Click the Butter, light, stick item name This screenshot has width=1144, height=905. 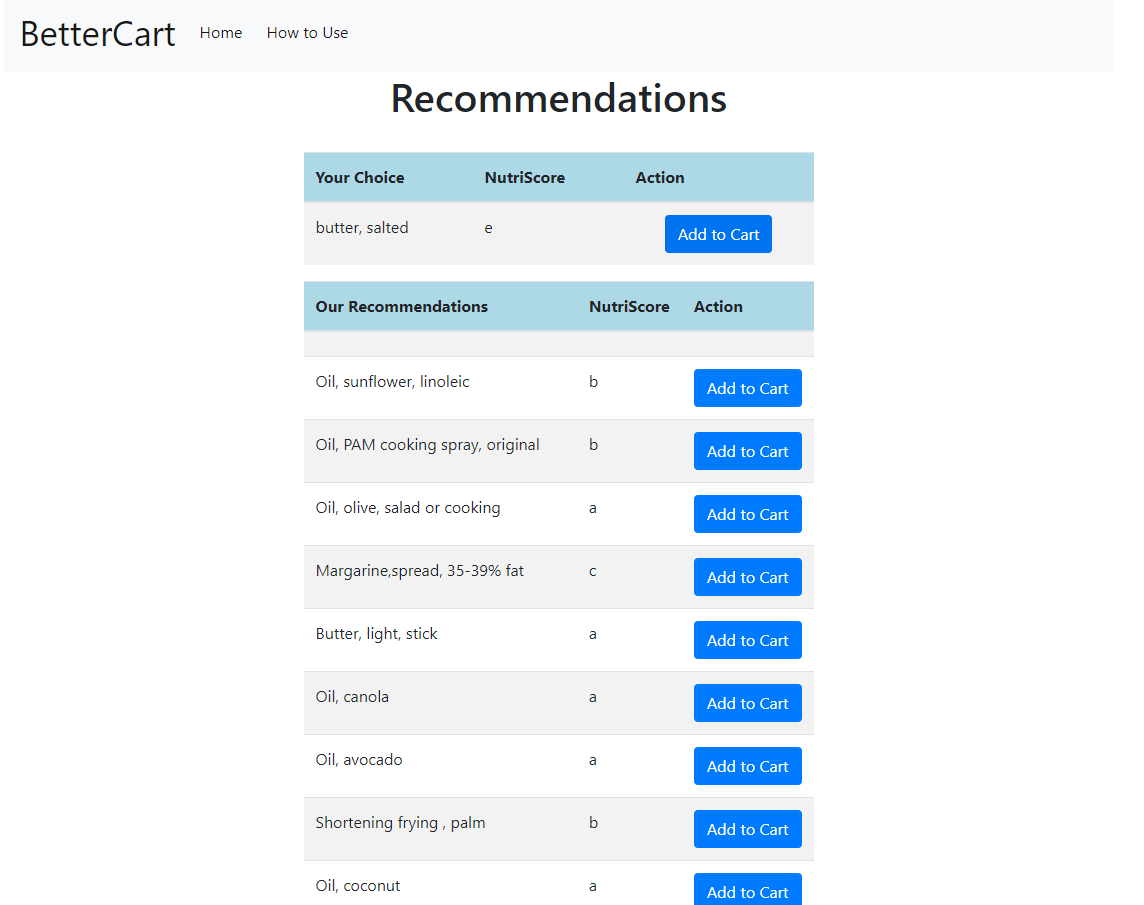tap(376, 634)
